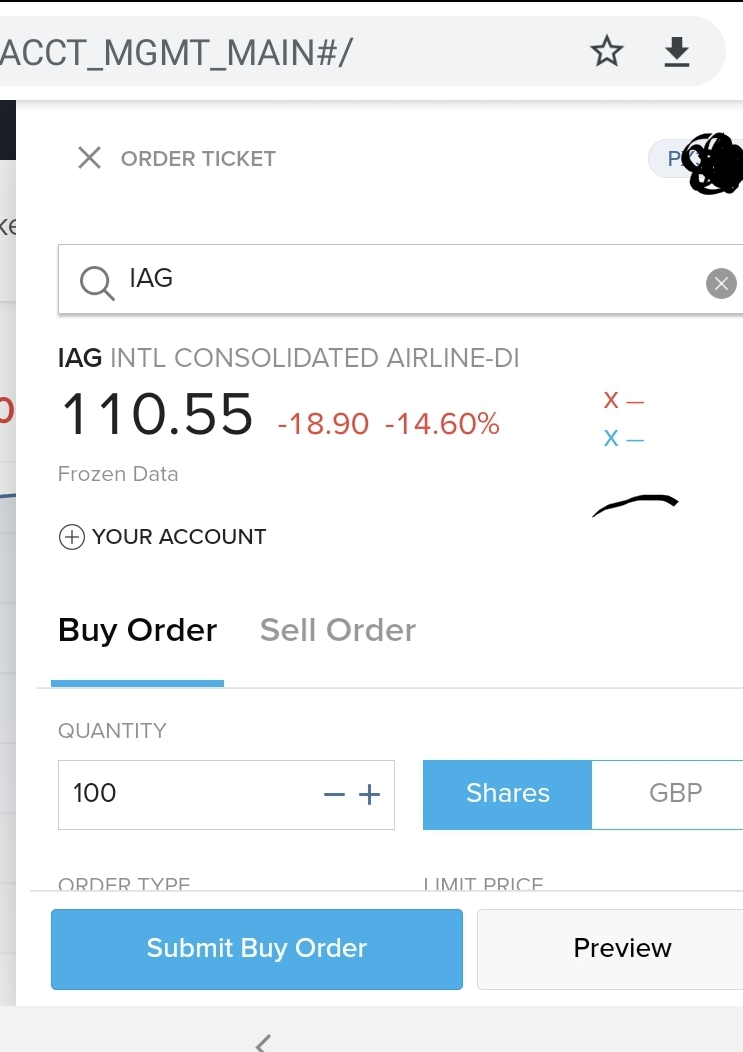Click the 110.55 last price quote
The image size is (743, 1052).
(158, 415)
